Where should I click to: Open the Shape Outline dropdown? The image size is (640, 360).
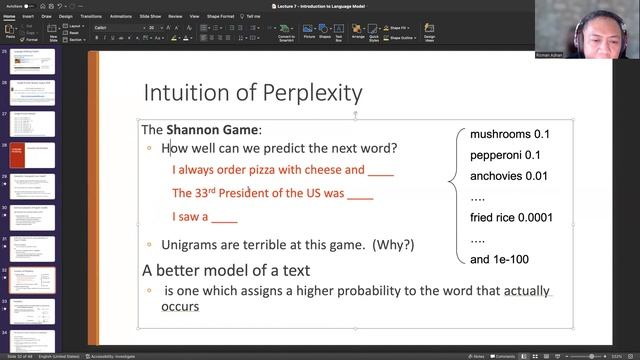point(400,38)
